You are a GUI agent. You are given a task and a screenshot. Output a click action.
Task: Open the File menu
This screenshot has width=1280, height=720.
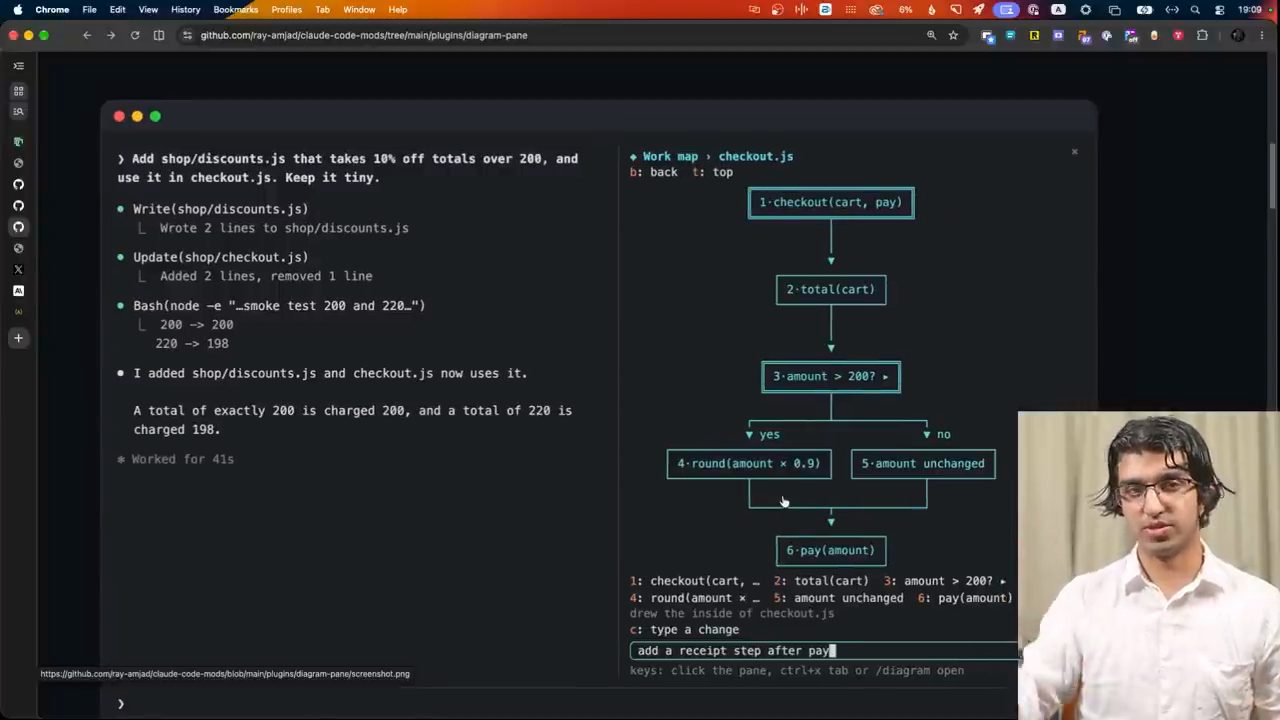click(x=89, y=10)
